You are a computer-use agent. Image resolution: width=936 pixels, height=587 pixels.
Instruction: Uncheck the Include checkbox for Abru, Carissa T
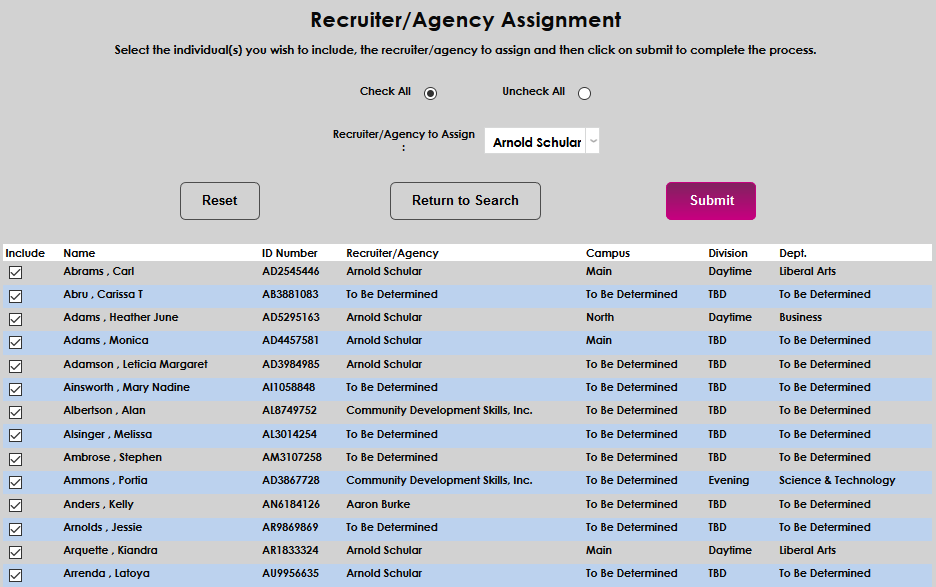tap(15, 295)
